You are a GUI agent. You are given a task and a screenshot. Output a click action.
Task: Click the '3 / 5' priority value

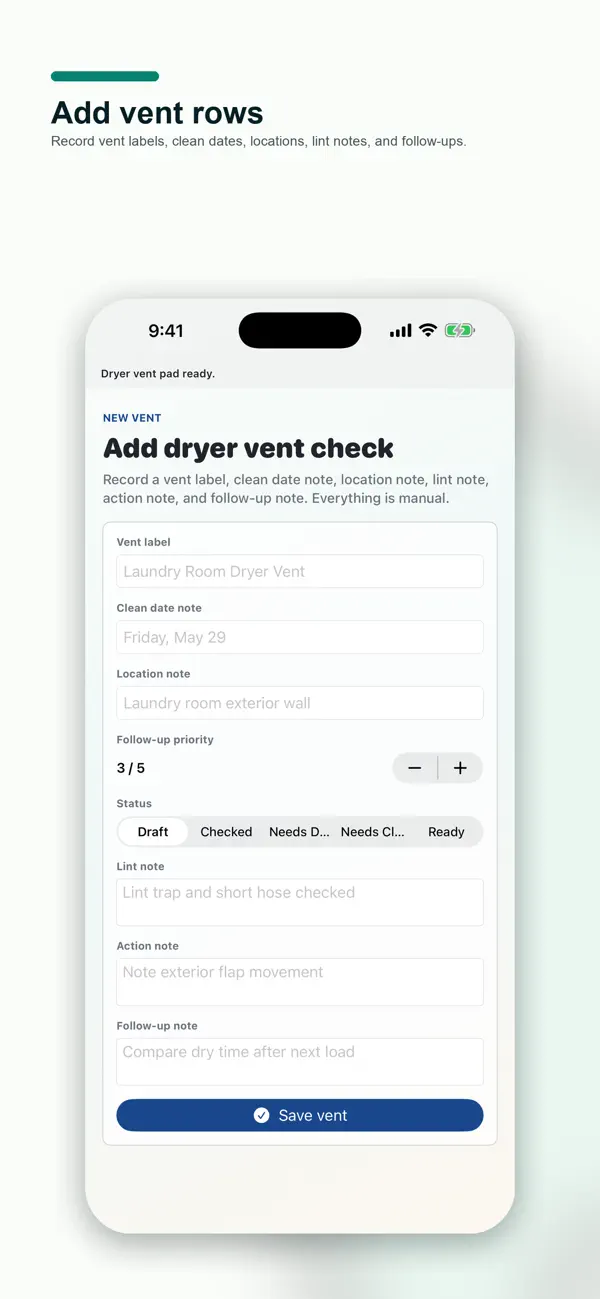131,768
